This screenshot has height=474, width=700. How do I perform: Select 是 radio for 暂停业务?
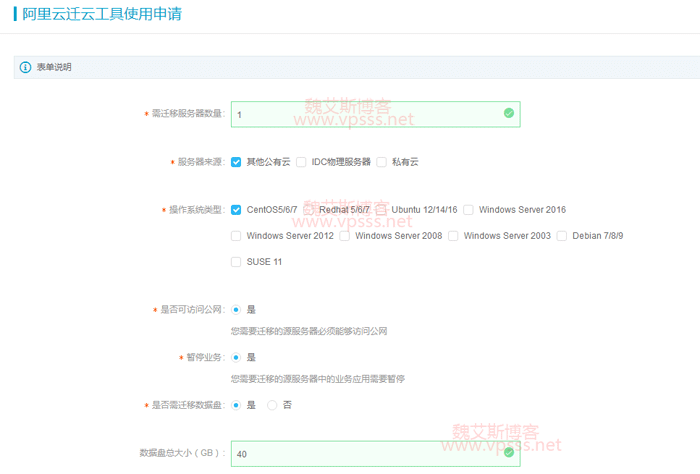(x=236, y=357)
